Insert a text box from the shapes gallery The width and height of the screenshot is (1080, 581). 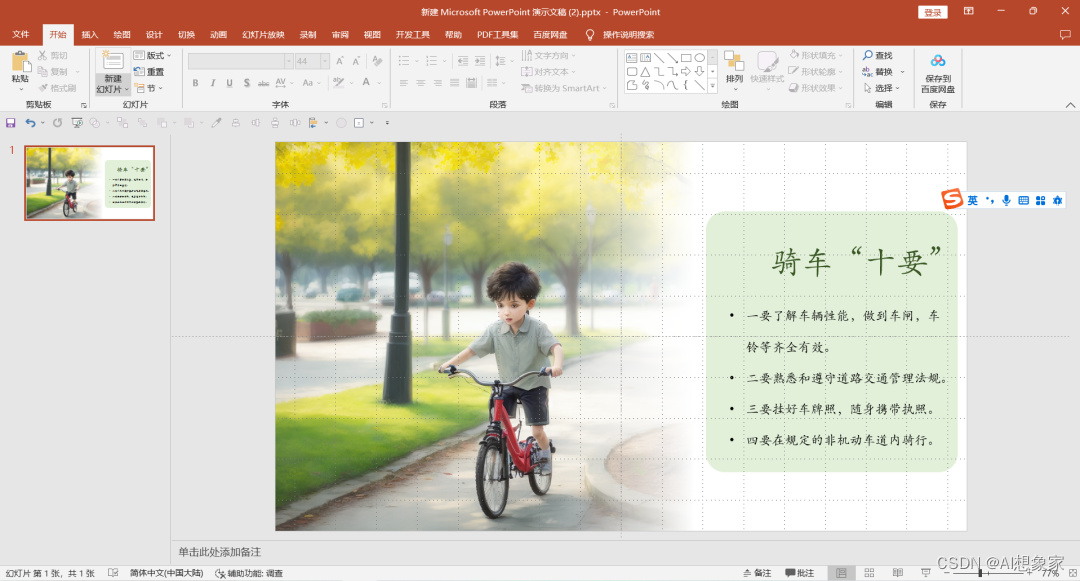tap(632, 58)
